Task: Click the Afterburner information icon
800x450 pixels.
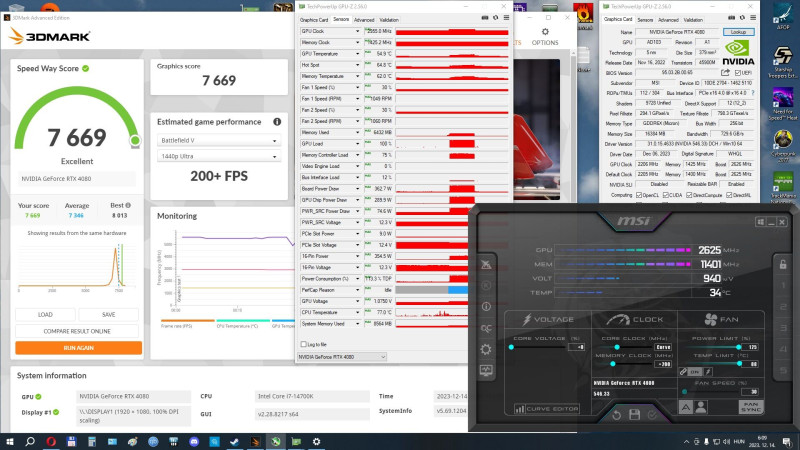Action: click(486, 307)
